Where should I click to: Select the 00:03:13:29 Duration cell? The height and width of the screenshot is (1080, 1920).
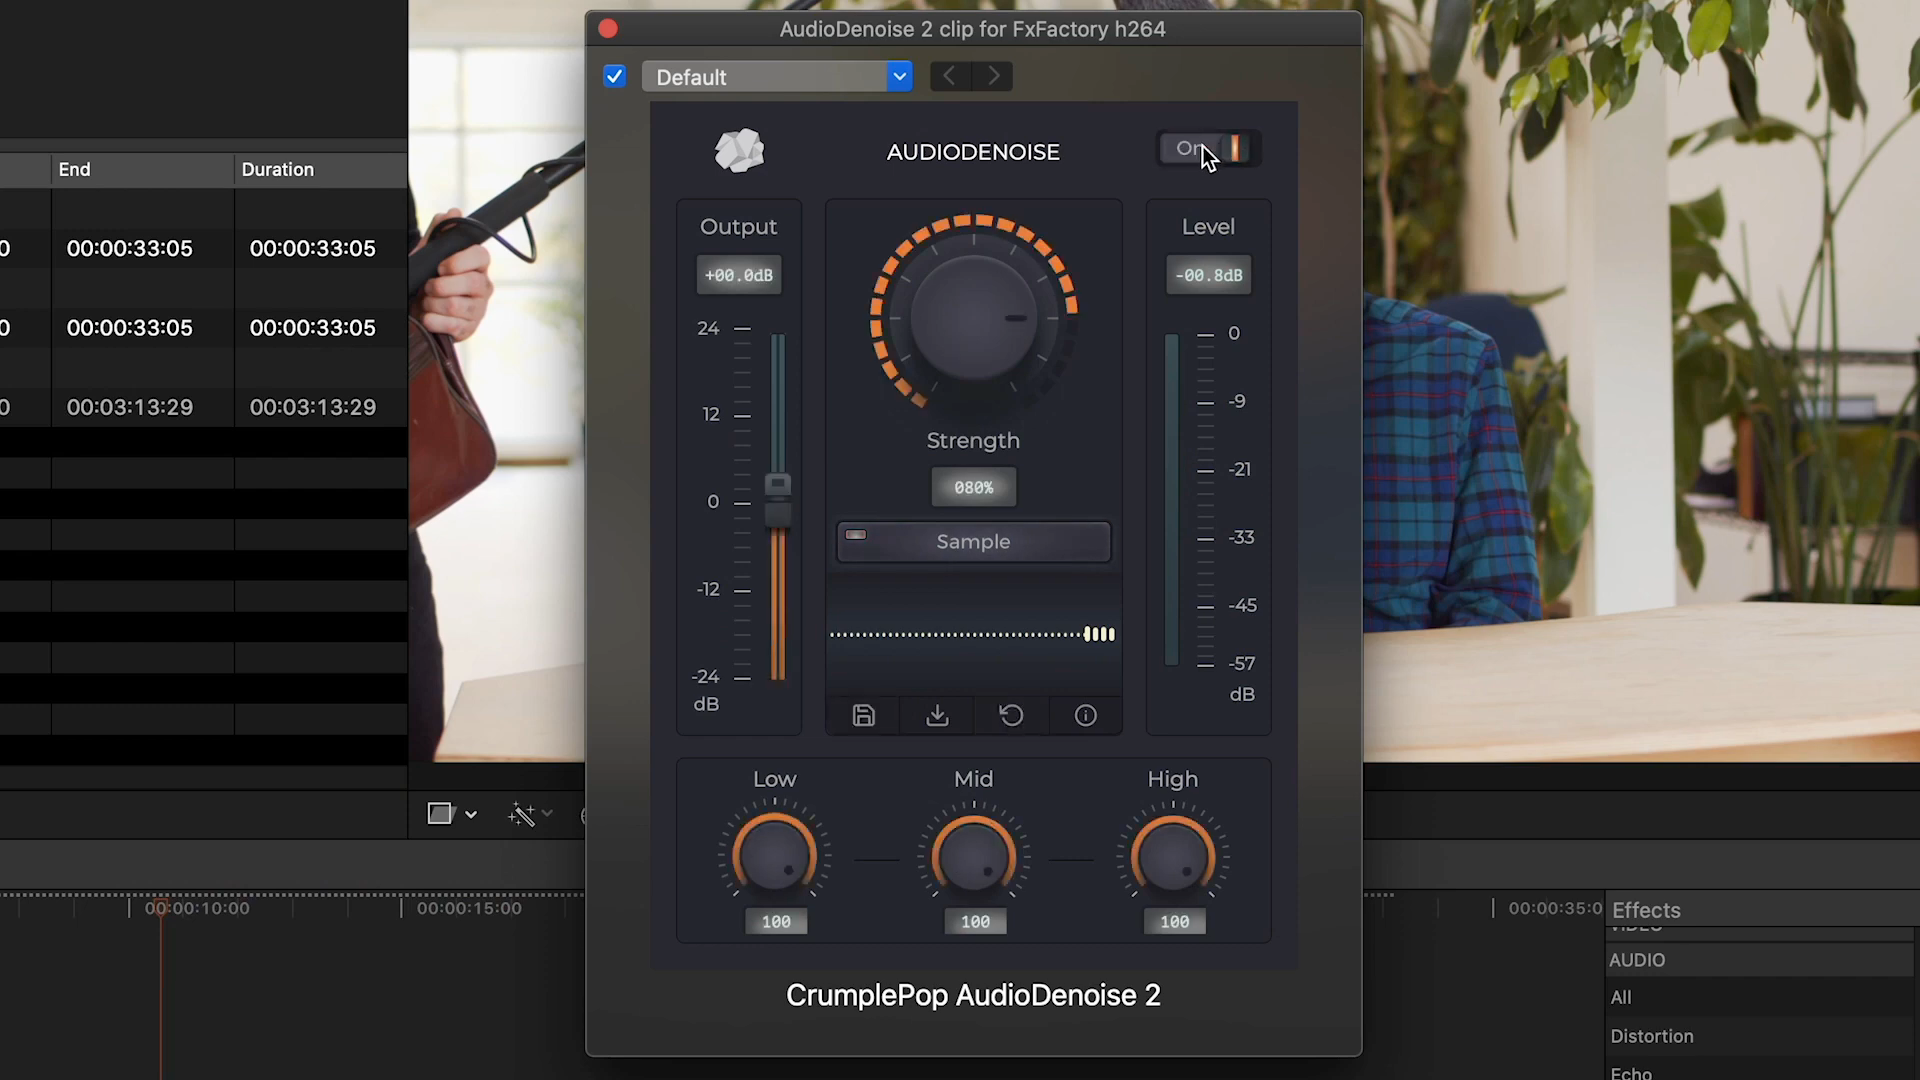(313, 407)
